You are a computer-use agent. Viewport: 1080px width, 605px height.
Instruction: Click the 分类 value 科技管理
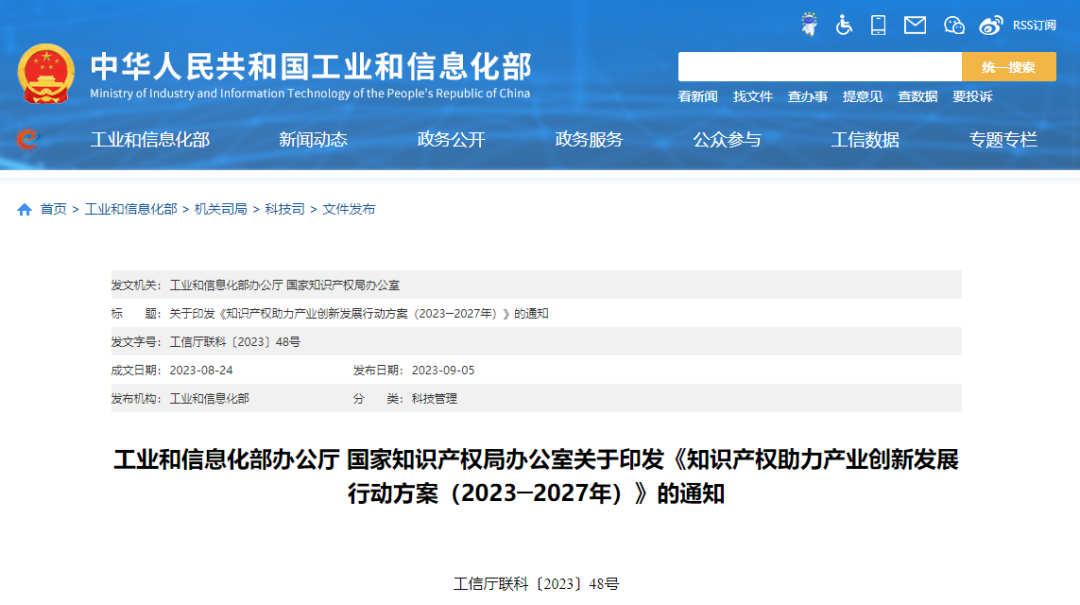(x=434, y=399)
